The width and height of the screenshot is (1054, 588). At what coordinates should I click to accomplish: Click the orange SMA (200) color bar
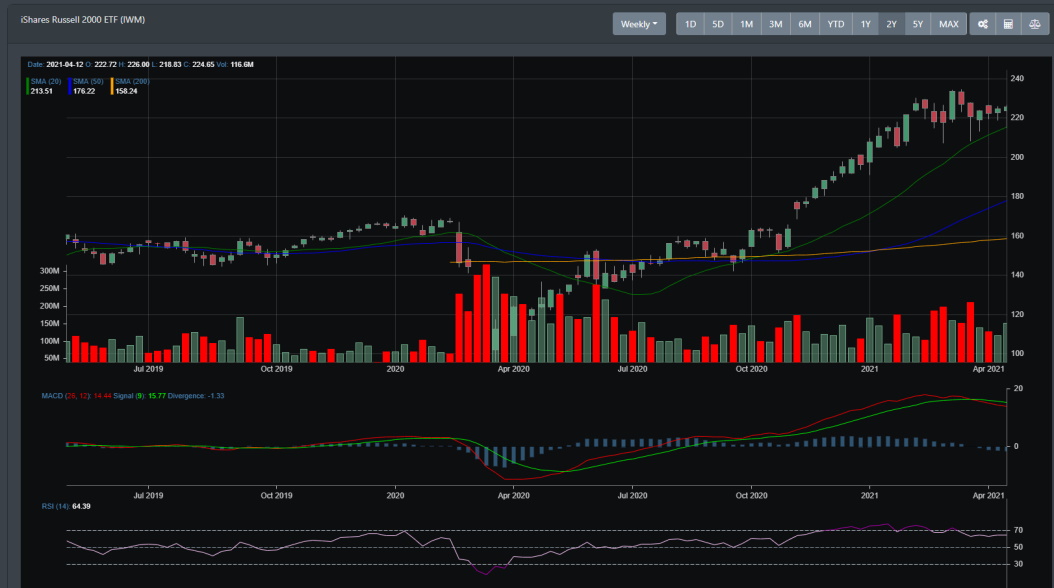click(112, 86)
